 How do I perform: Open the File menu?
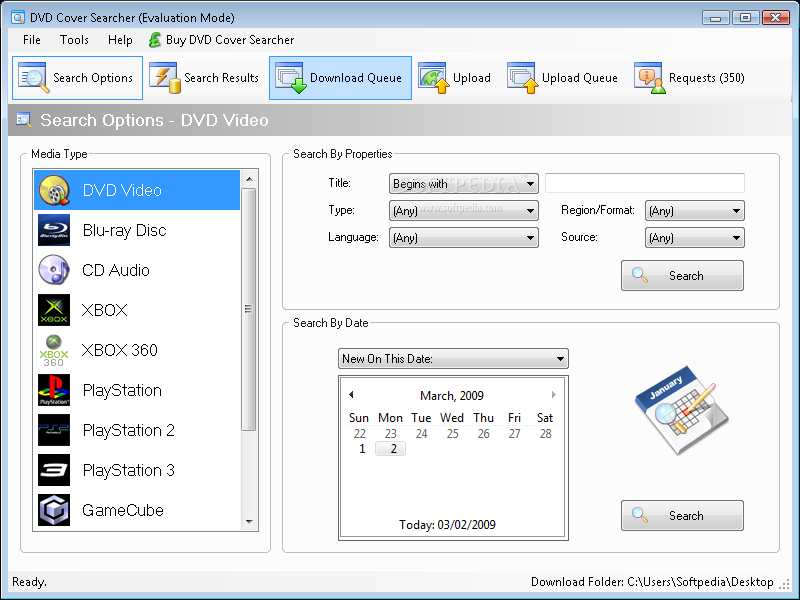tap(32, 40)
